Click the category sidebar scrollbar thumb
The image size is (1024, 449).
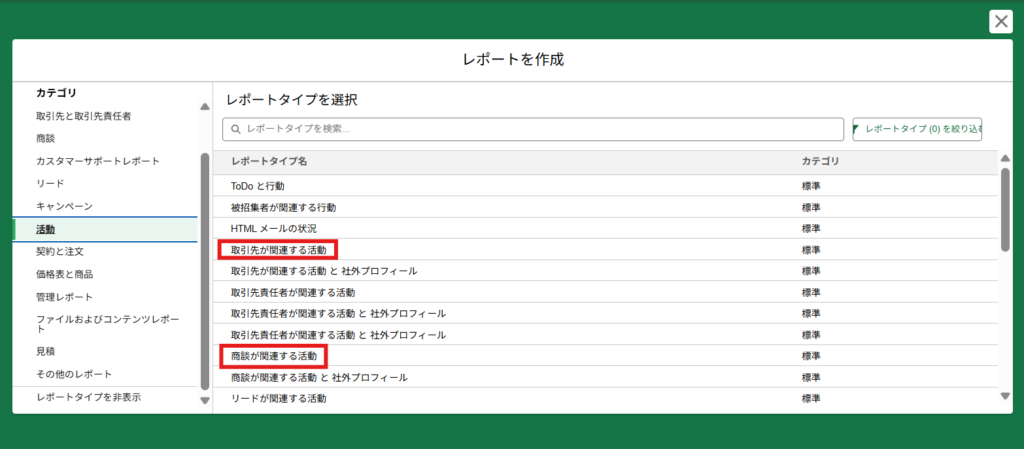[x=205, y=271]
